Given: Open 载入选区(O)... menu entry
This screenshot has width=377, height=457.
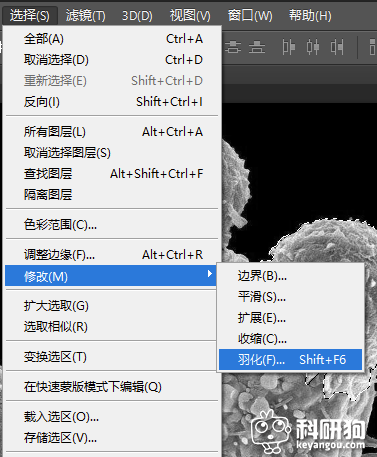Looking at the screenshot, I should tap(113, 417).
